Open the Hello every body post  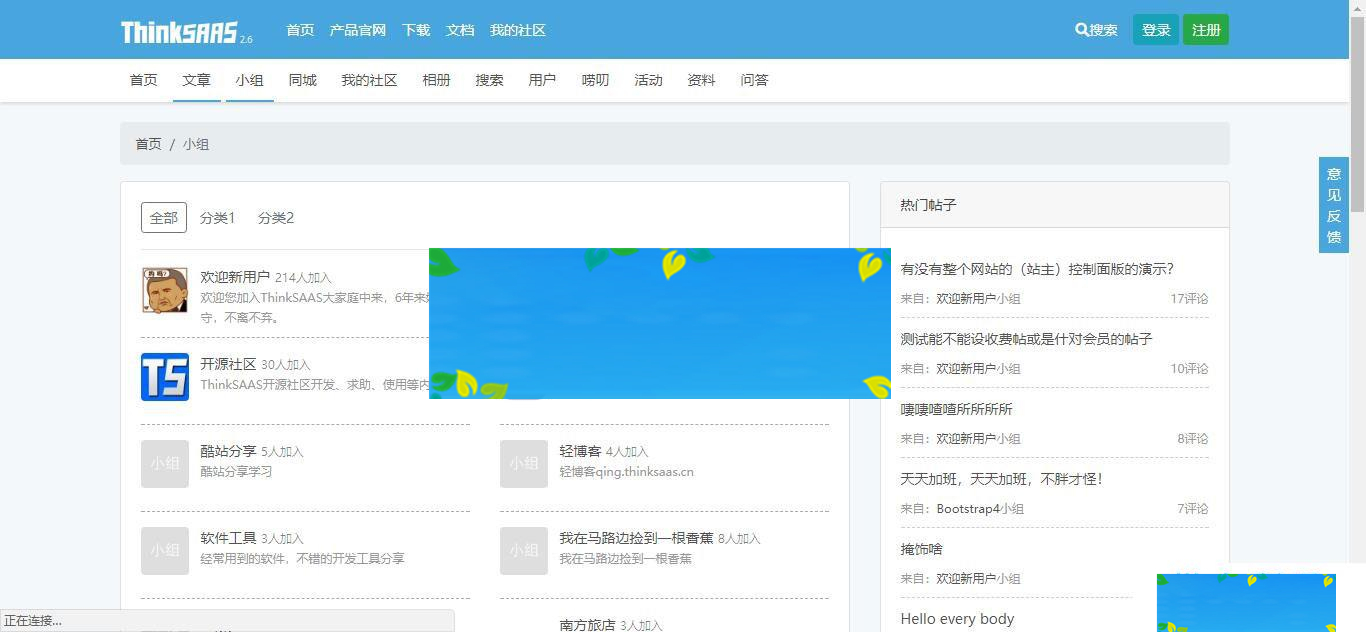(x=957, y=619)
